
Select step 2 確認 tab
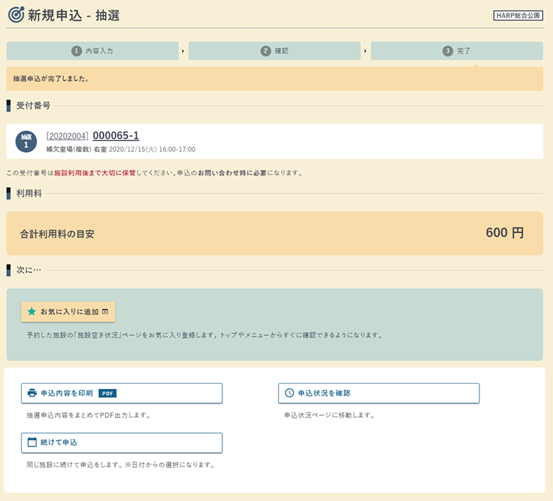(274, 51)
